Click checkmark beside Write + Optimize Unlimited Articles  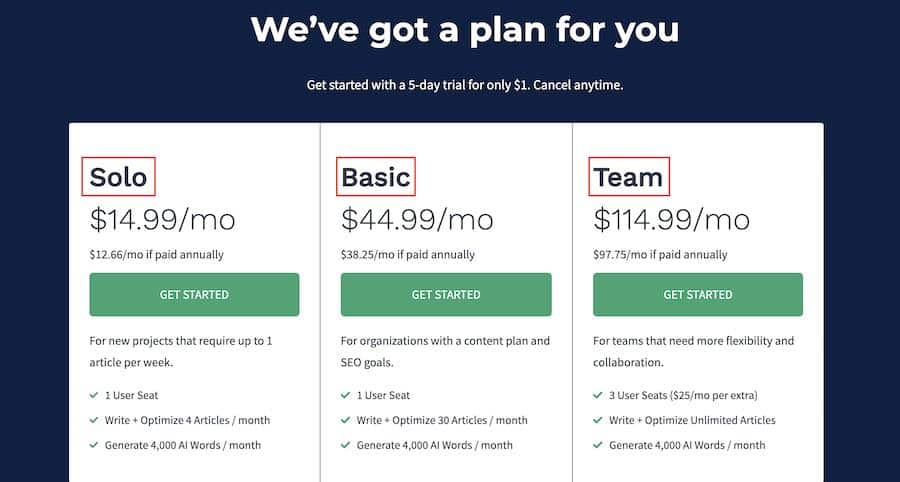pyautogui.click(x=598, y=420)
